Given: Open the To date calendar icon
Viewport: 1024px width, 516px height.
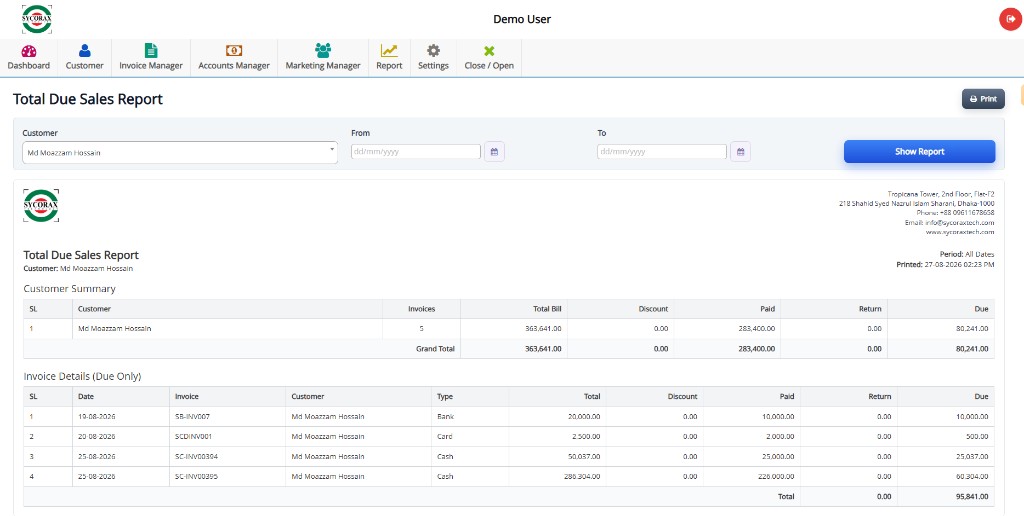Looking at the screenshot, I should pyautogui.click(x=741, y=152).
